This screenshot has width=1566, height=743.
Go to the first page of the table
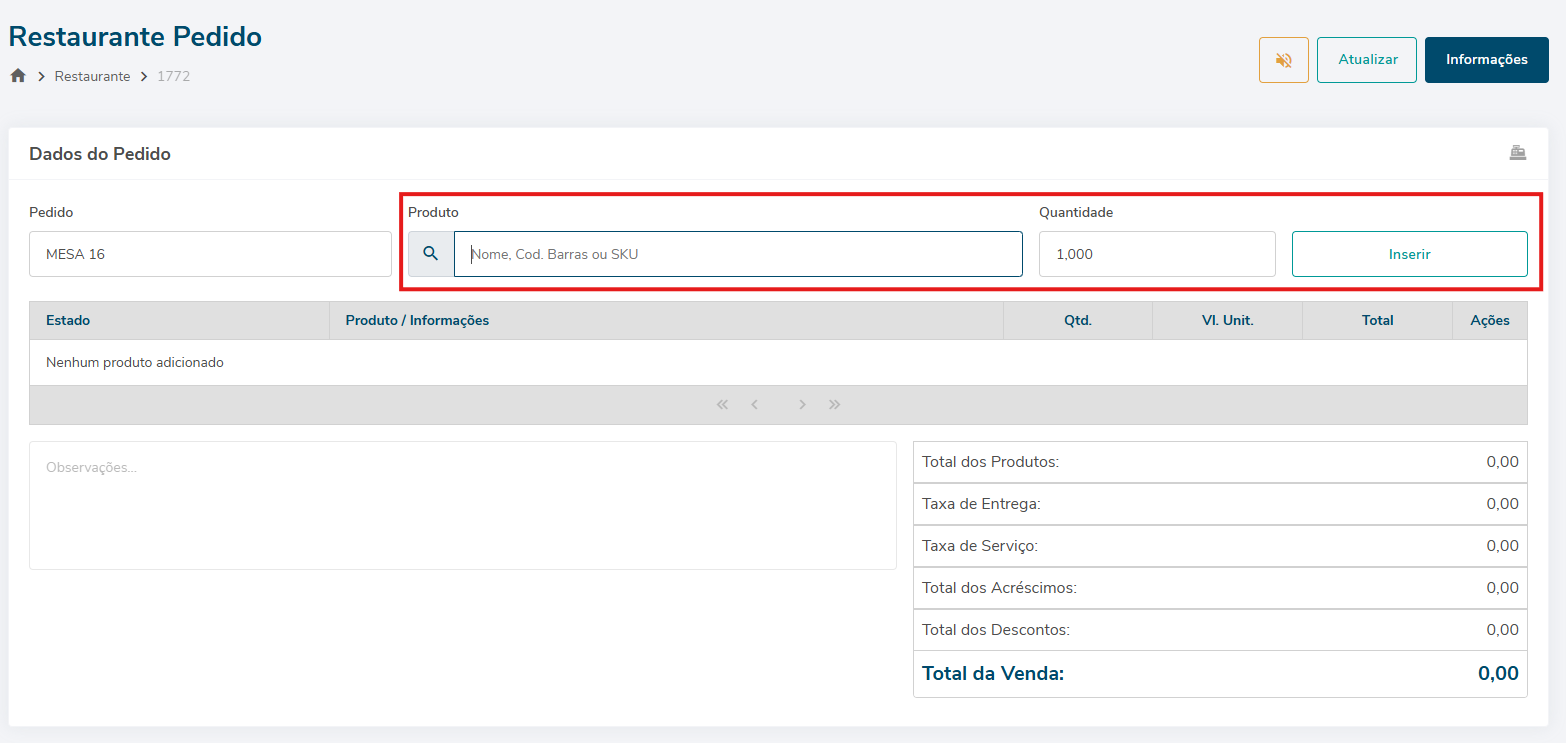pos(722,405)
